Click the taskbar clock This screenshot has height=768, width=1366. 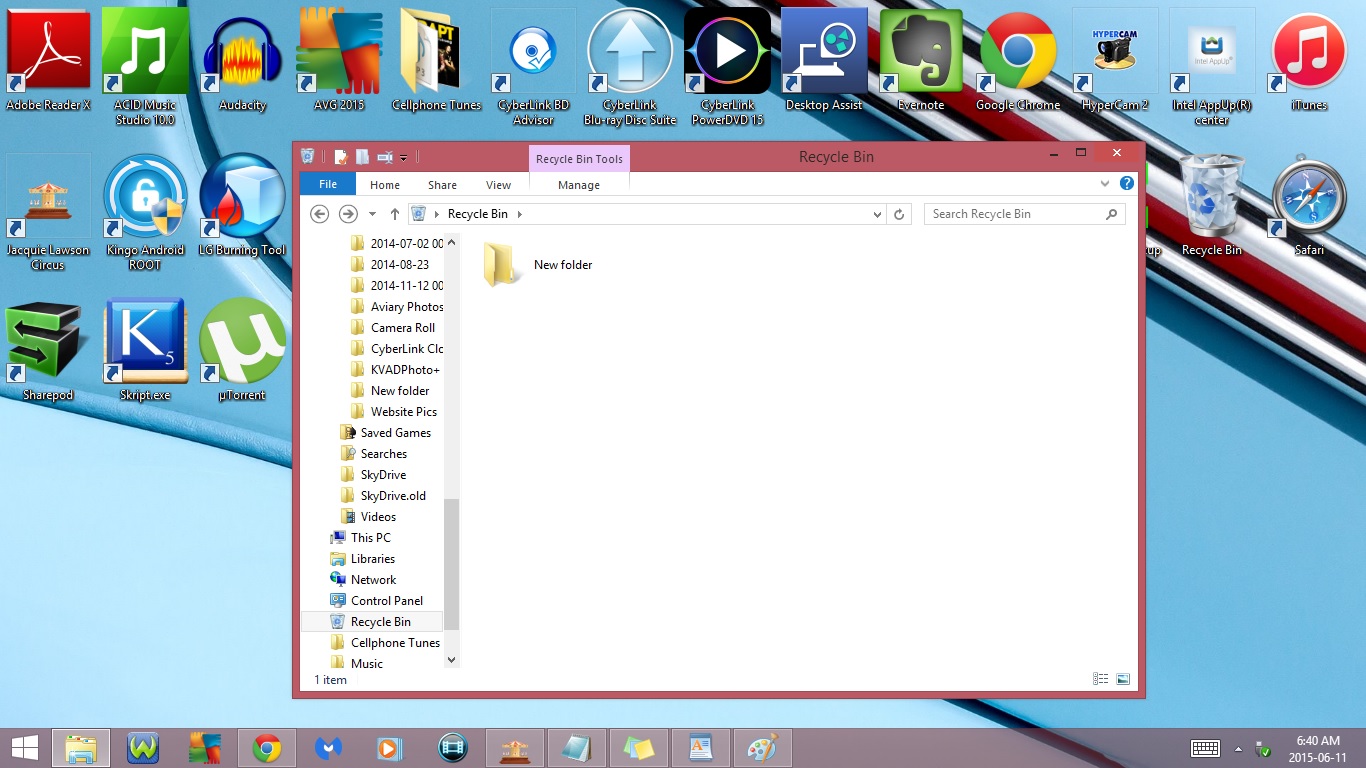[x=1317, y=748]
